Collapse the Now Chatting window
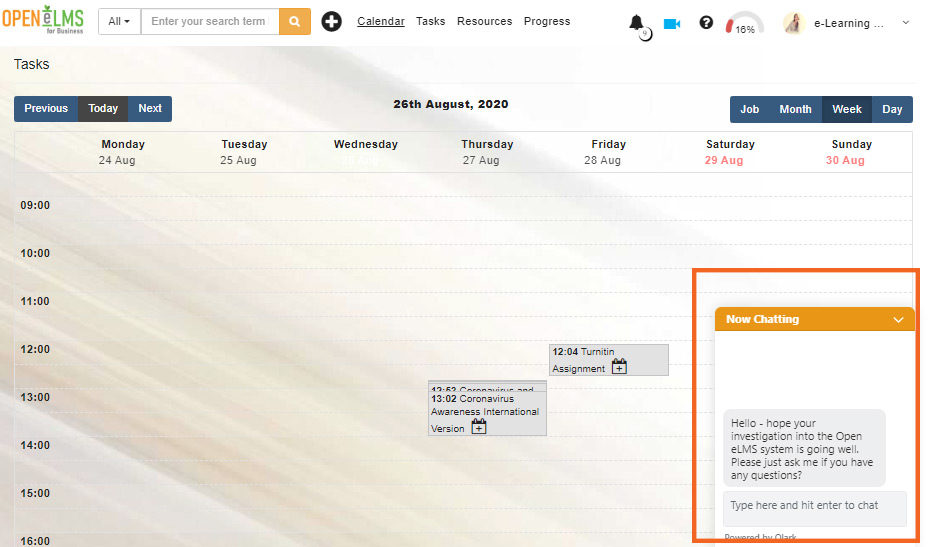 898,320
